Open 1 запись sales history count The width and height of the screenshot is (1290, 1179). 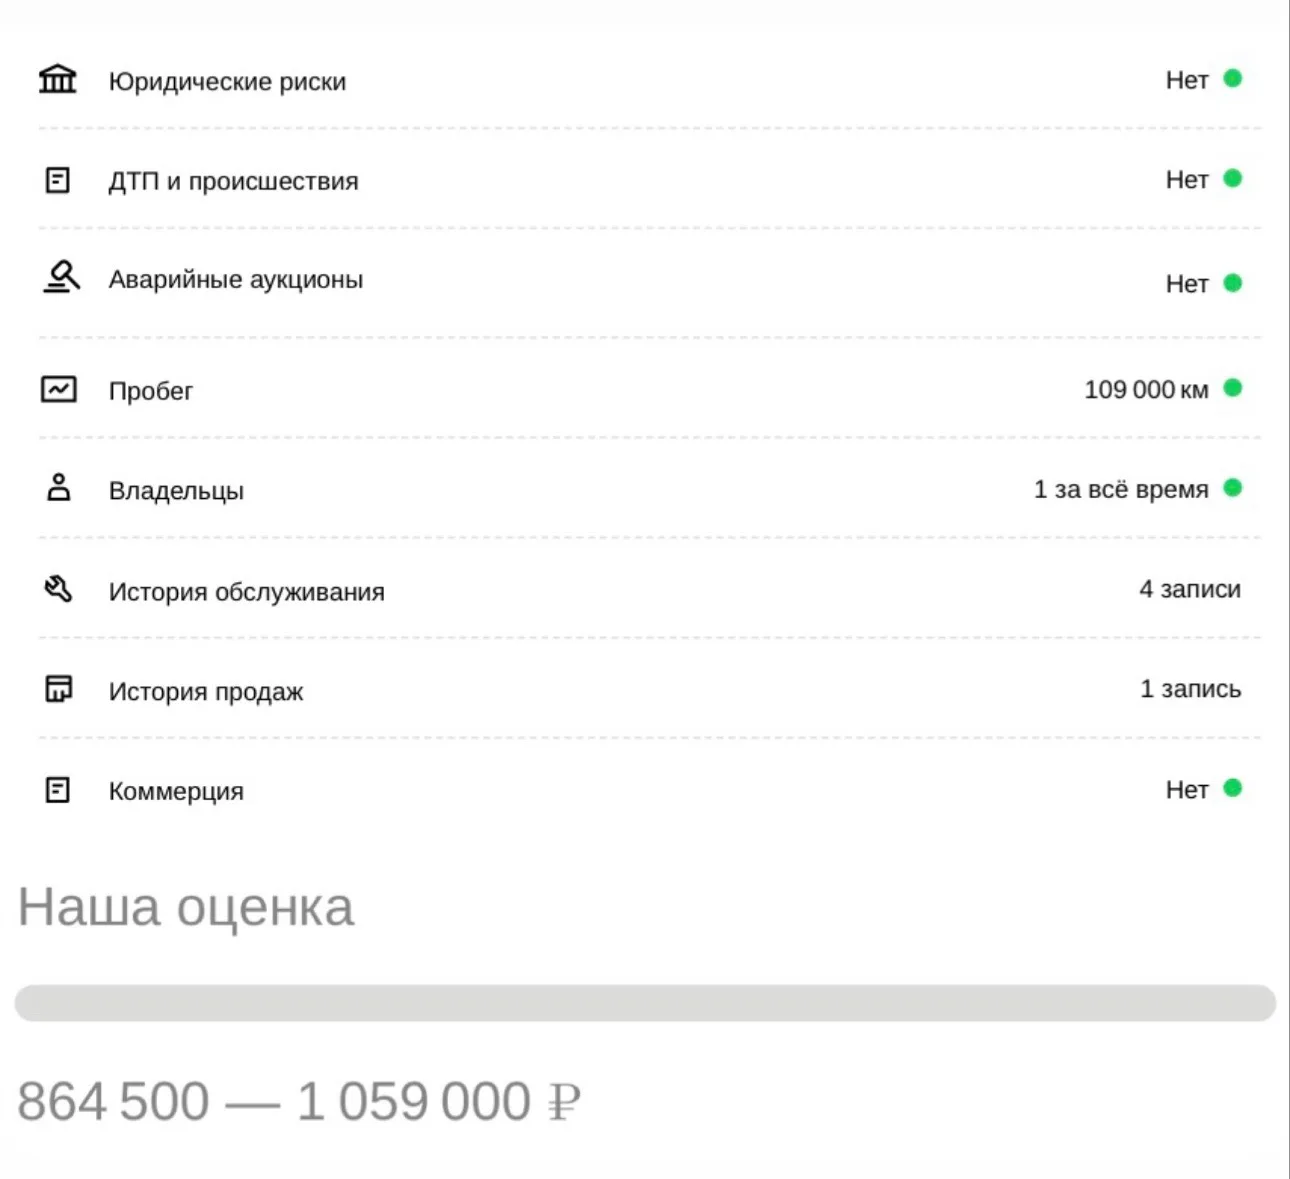1191,689
